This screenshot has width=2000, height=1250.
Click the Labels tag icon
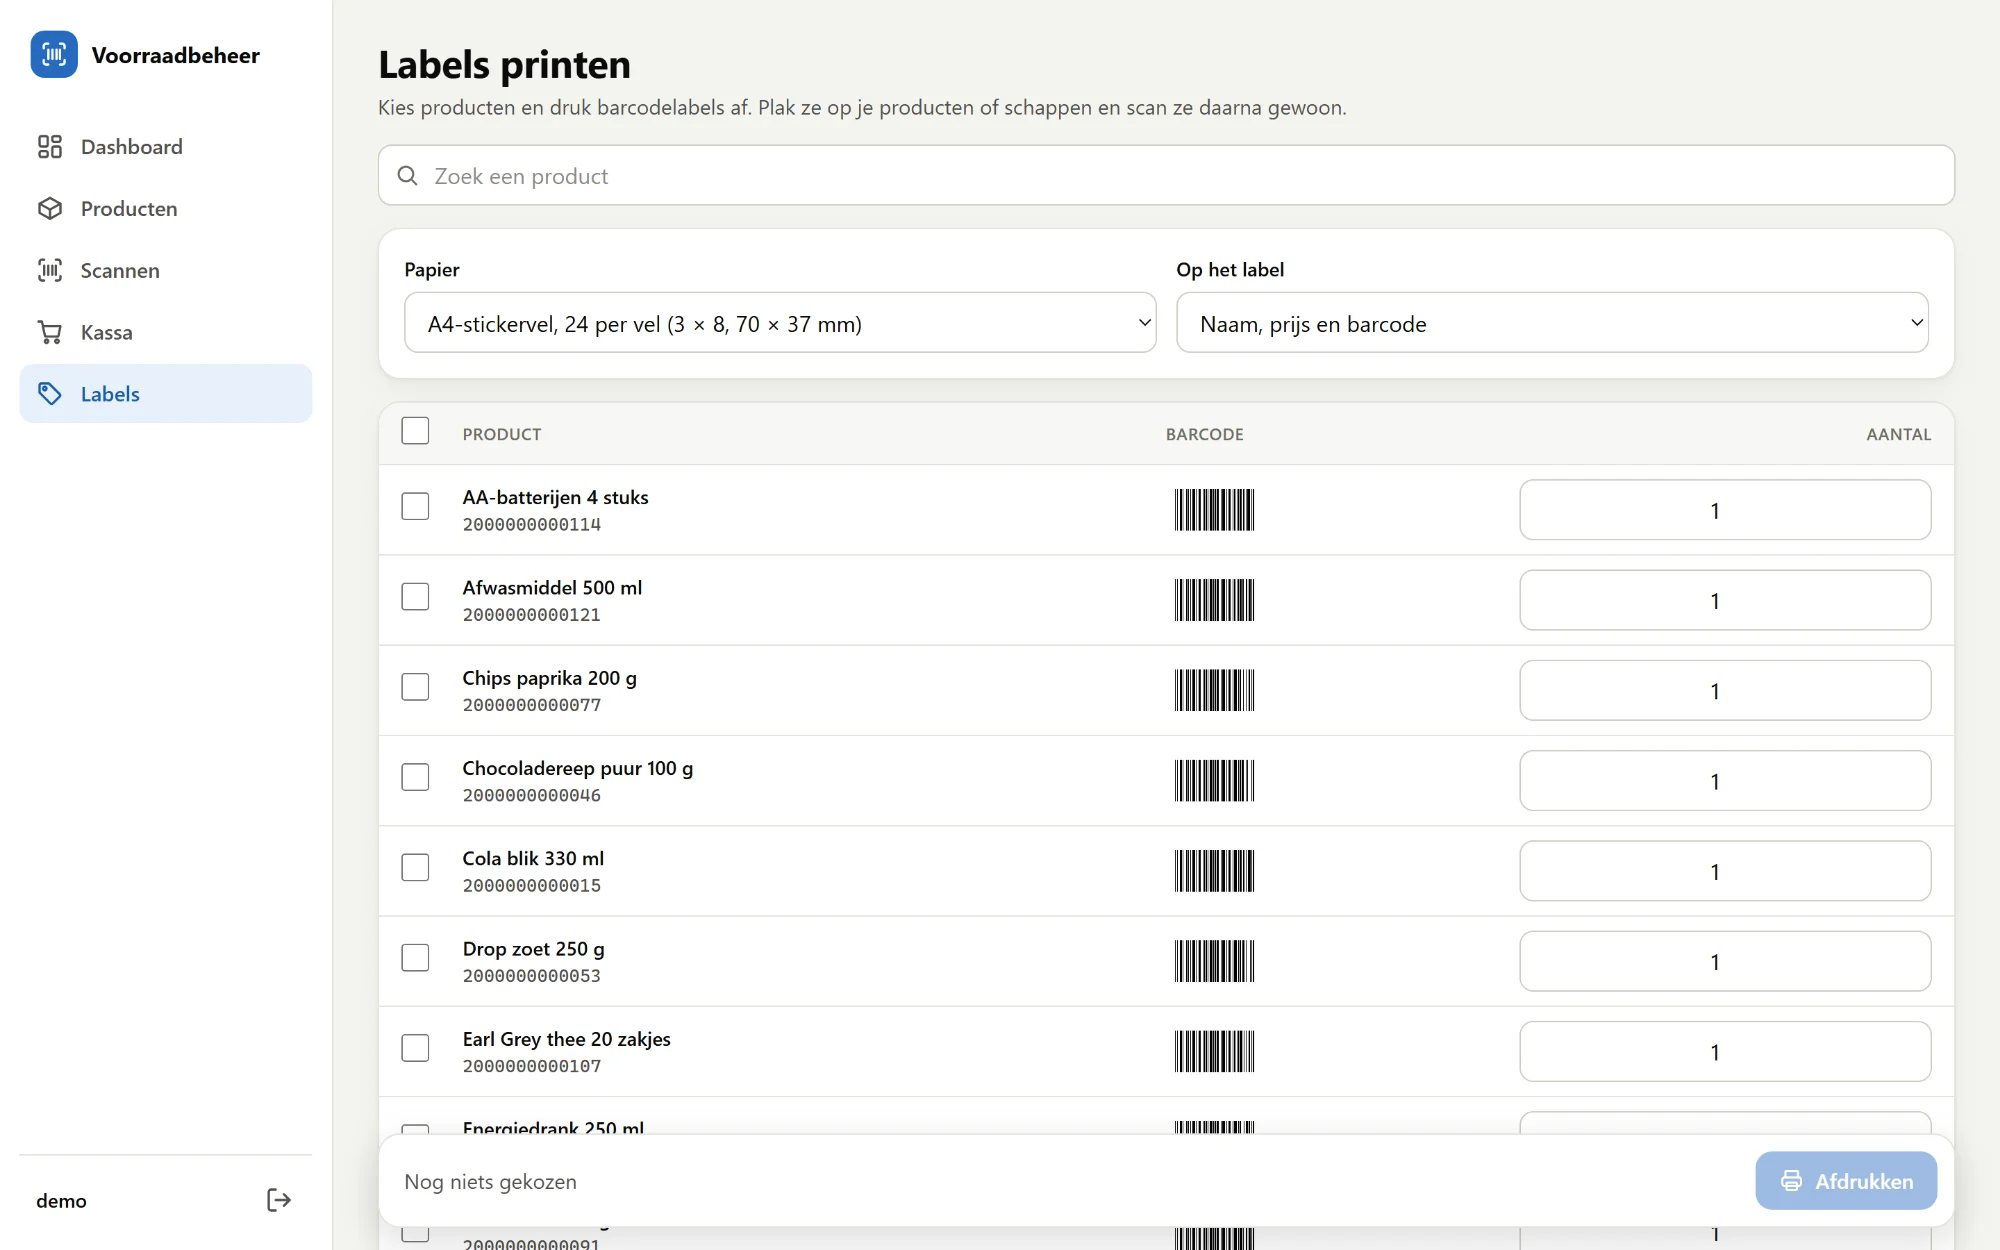[50, 394]
